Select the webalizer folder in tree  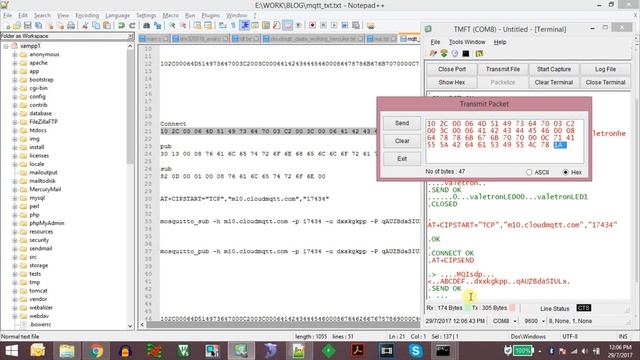[x=41, y=307]
